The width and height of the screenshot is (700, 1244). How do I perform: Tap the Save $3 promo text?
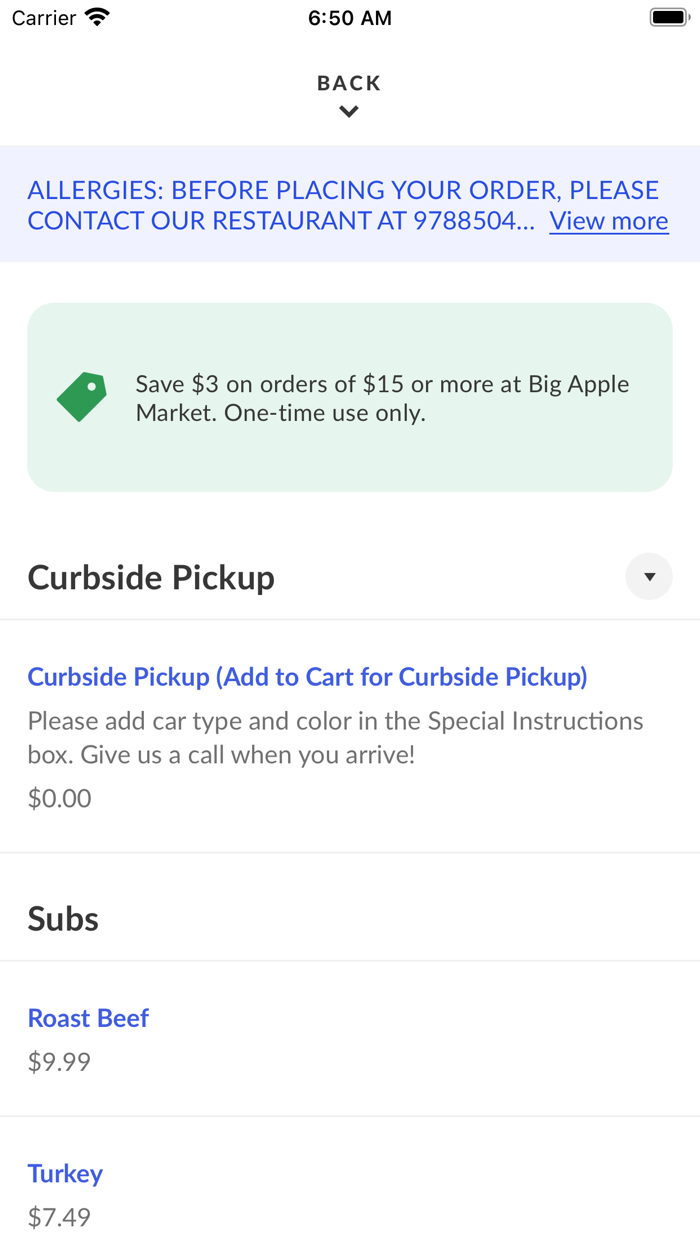coord(382,398)
